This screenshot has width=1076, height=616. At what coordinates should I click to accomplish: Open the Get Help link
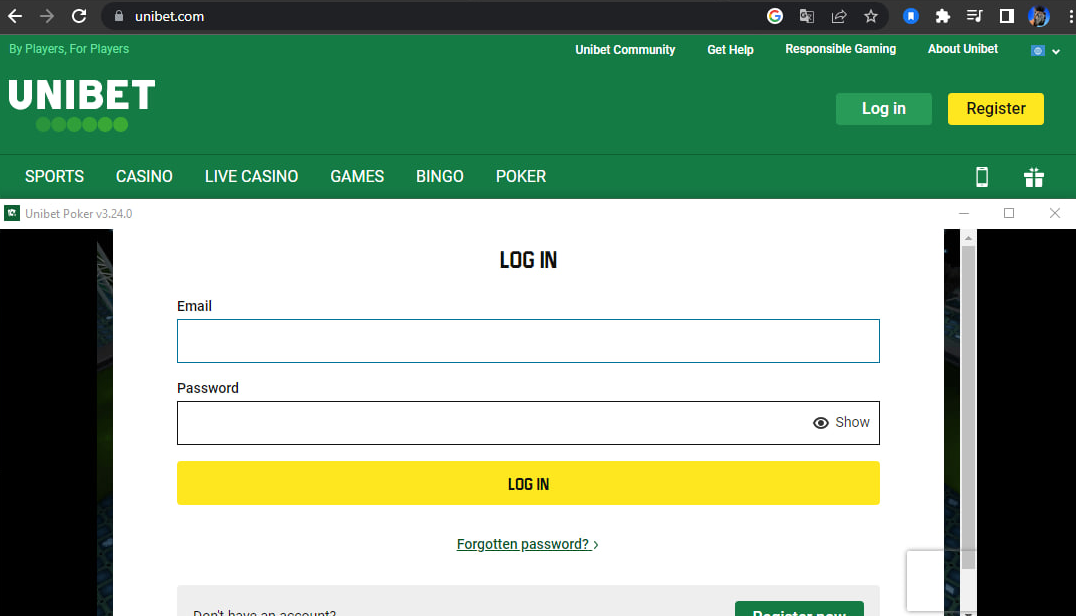pyautogui.click(x=730, y=49)
